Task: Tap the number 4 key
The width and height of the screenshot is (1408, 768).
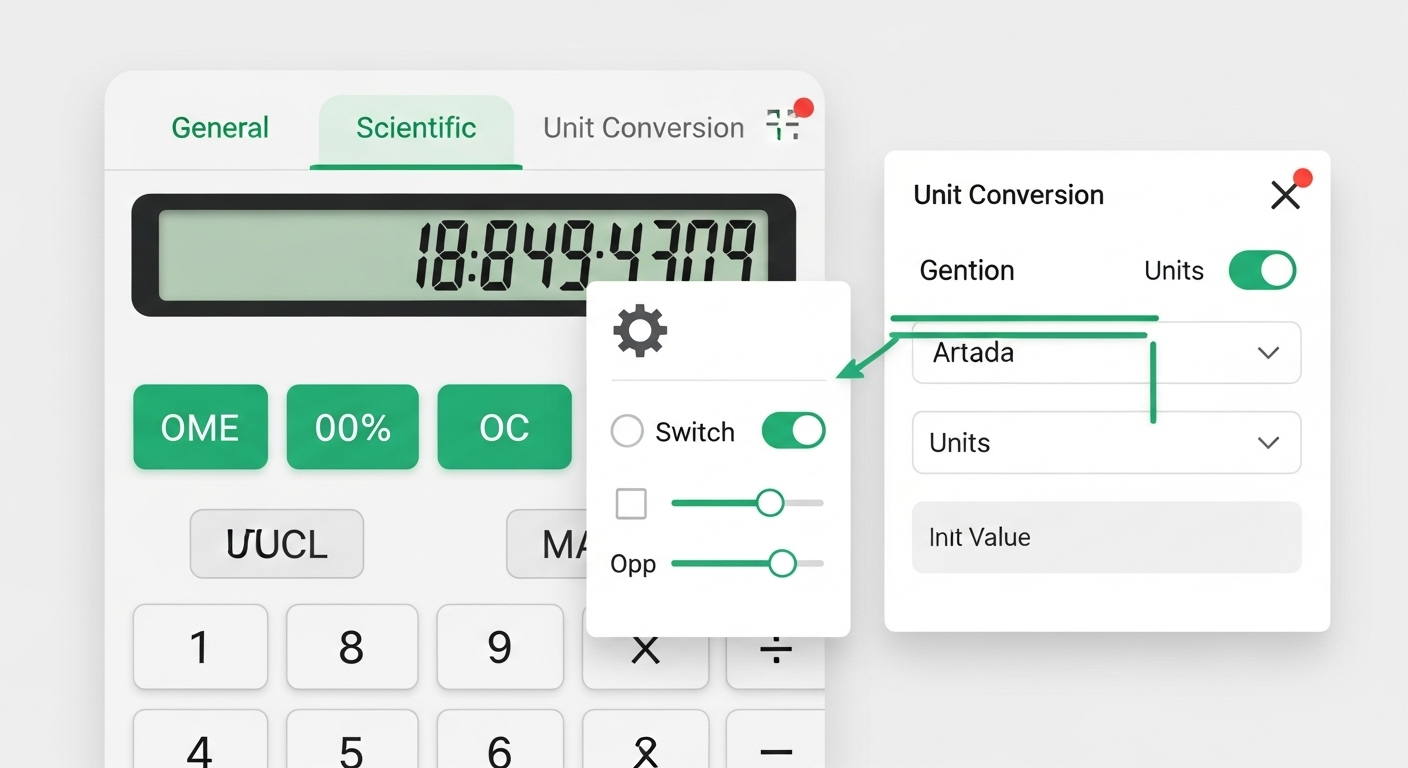Action: tap(200, 740)
